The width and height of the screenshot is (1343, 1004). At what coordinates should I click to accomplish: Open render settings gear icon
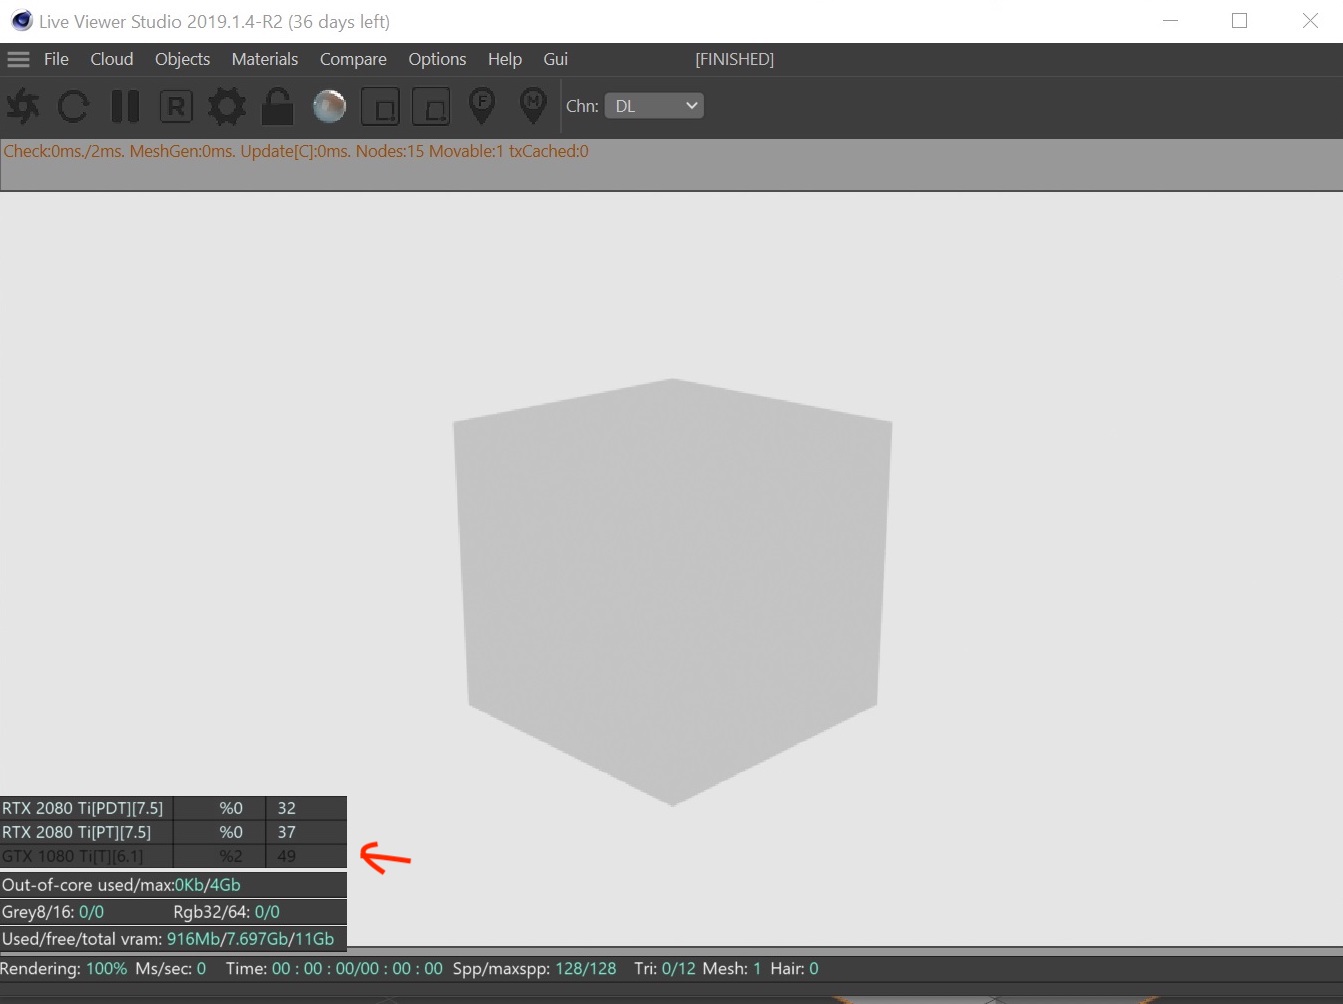[227, 106]
